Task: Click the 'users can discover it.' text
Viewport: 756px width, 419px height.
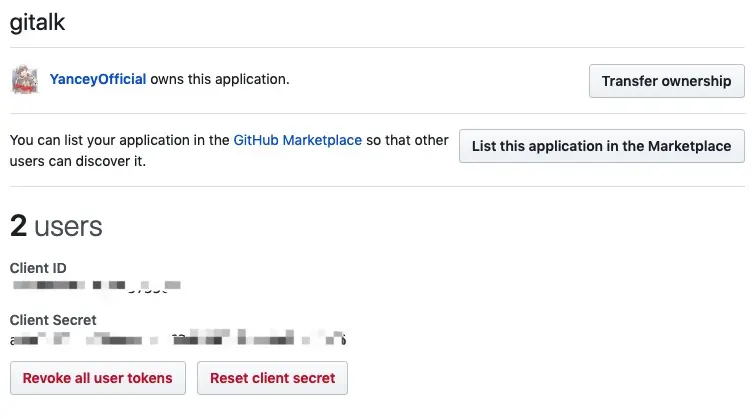Action: coord(78,161)
